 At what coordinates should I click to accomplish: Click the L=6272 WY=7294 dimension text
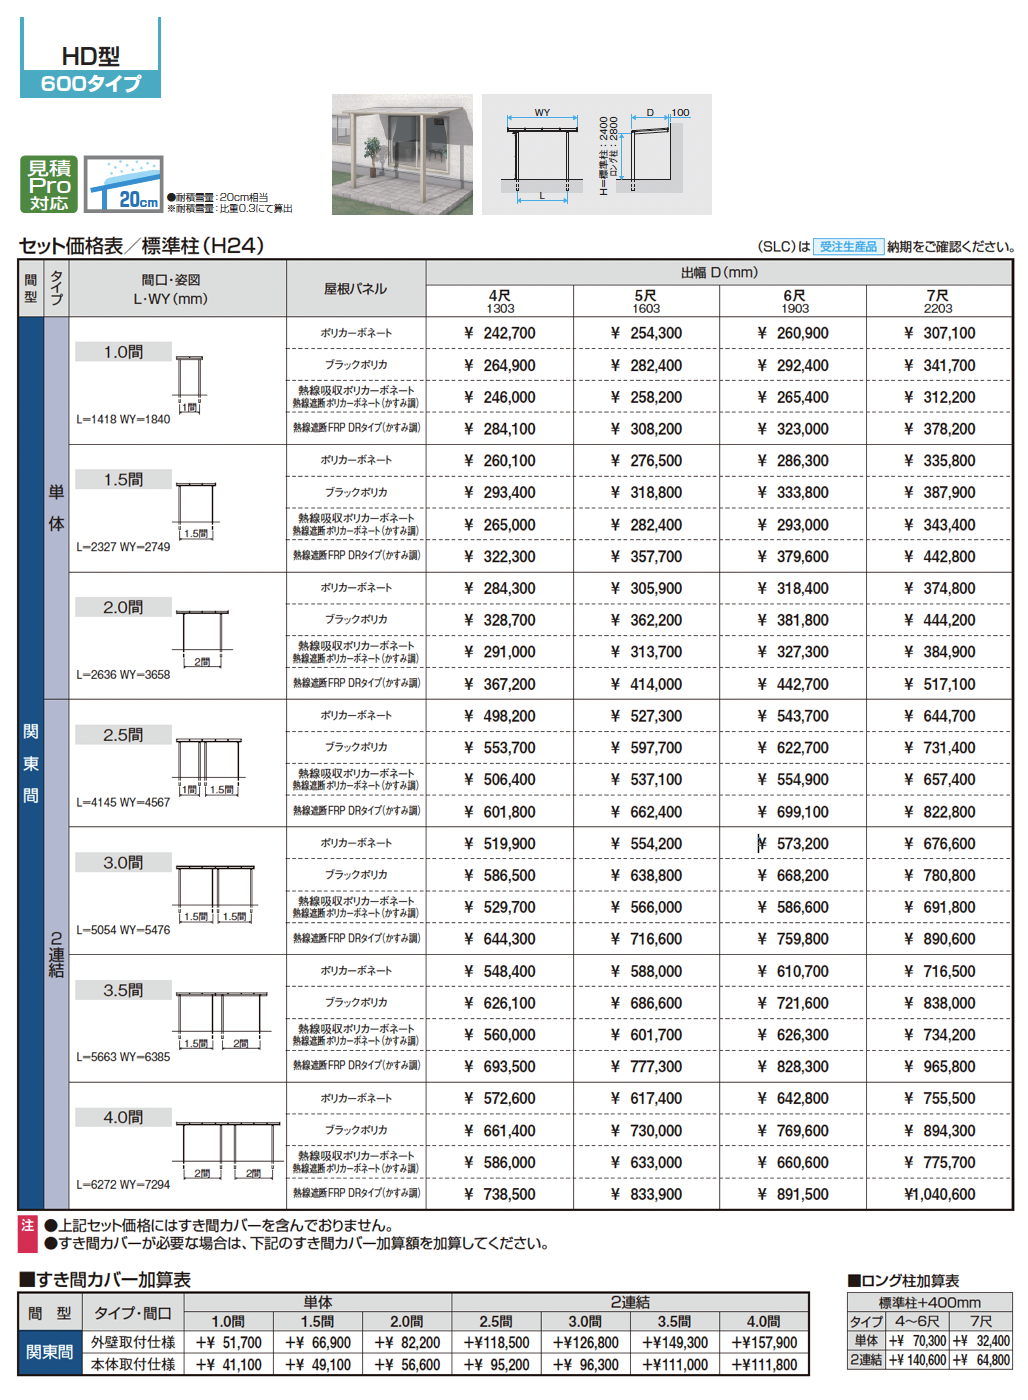[123, 1185]
